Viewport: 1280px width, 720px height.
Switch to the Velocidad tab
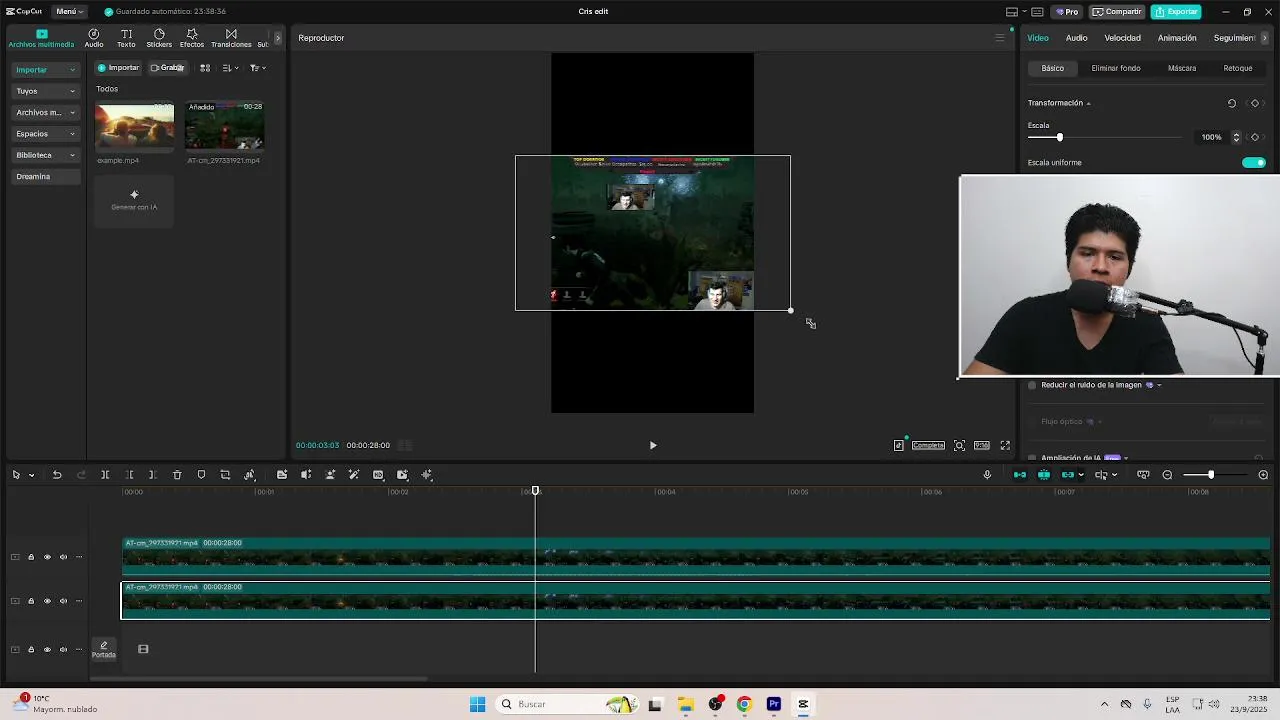pyautogui.click(x=1122, y=38)
